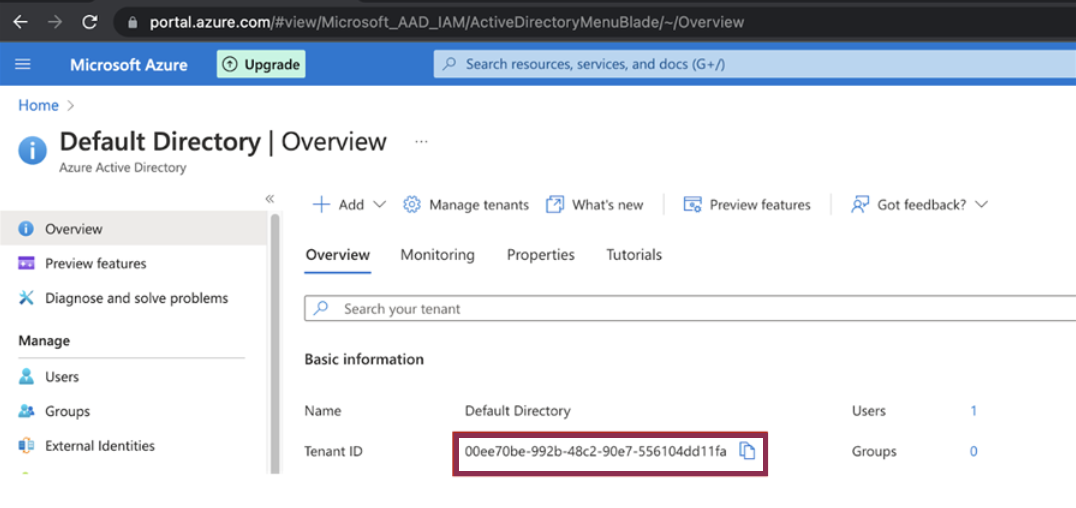Click the Basic information heading

tap(364, 359)
